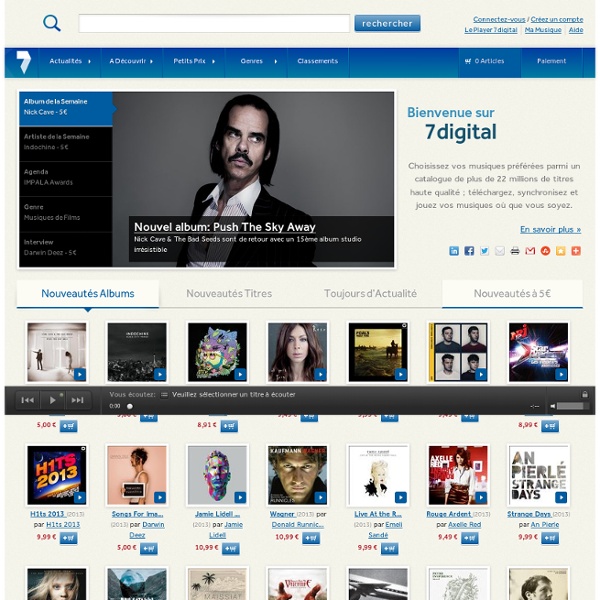Open the Créez un compte link
This screenshot has height=600, width=600.
(x=557, y=19)
